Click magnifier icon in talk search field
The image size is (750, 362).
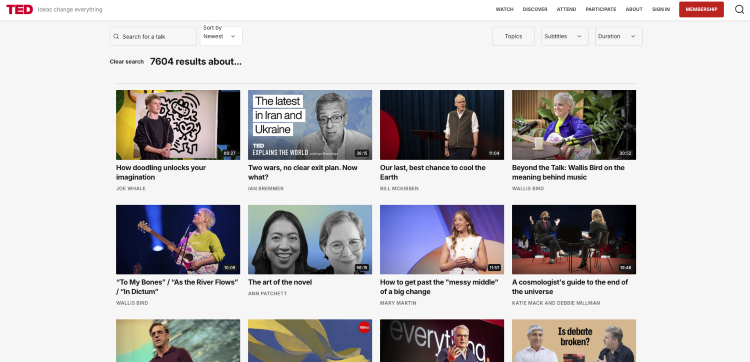tap(116, 36)
